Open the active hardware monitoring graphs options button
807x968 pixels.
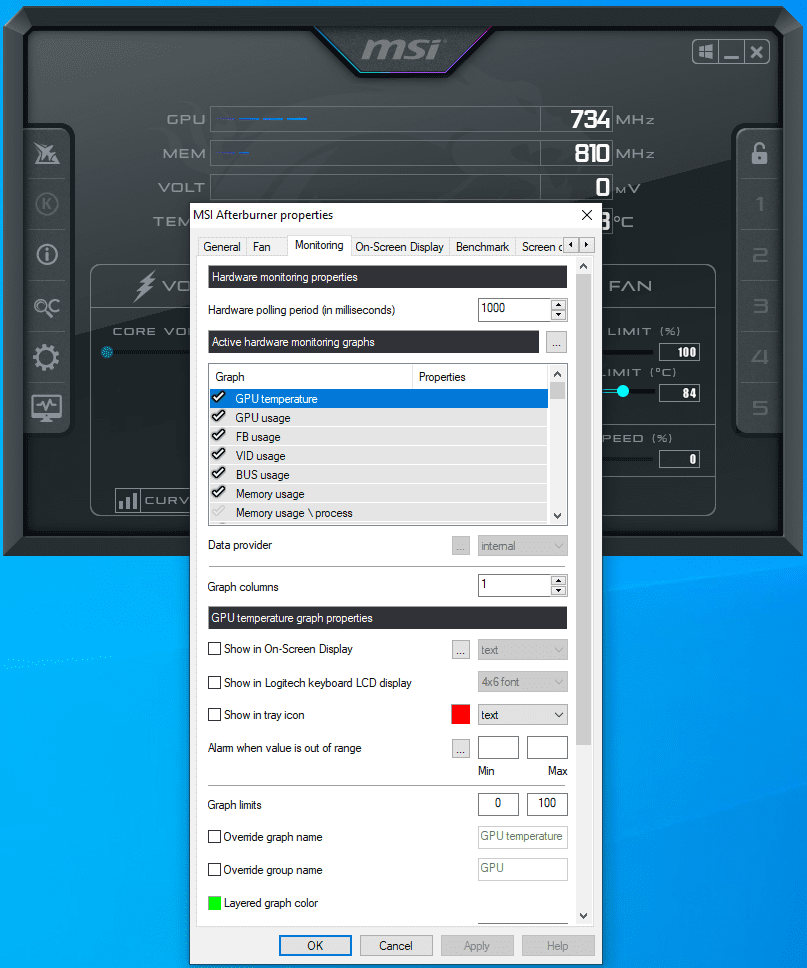[556, 342]
